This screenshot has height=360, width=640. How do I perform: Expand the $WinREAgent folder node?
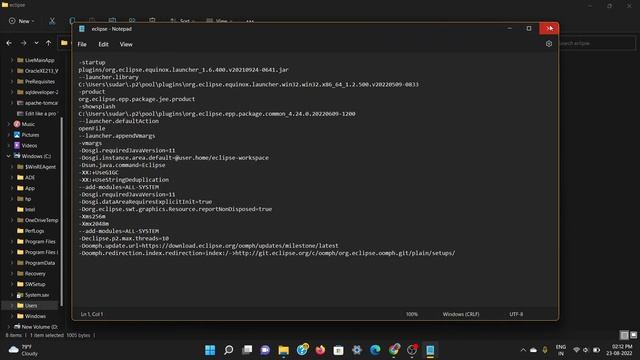coord(12,167)
